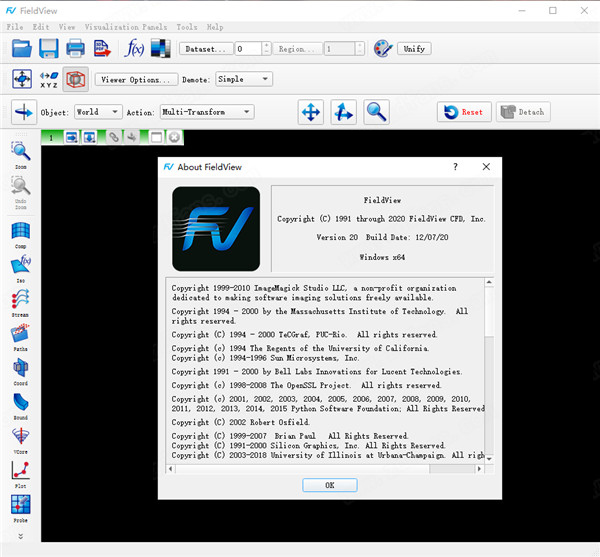600x557 pixels.
Task: Click the Print icon in toolbar
Action: 75,49
